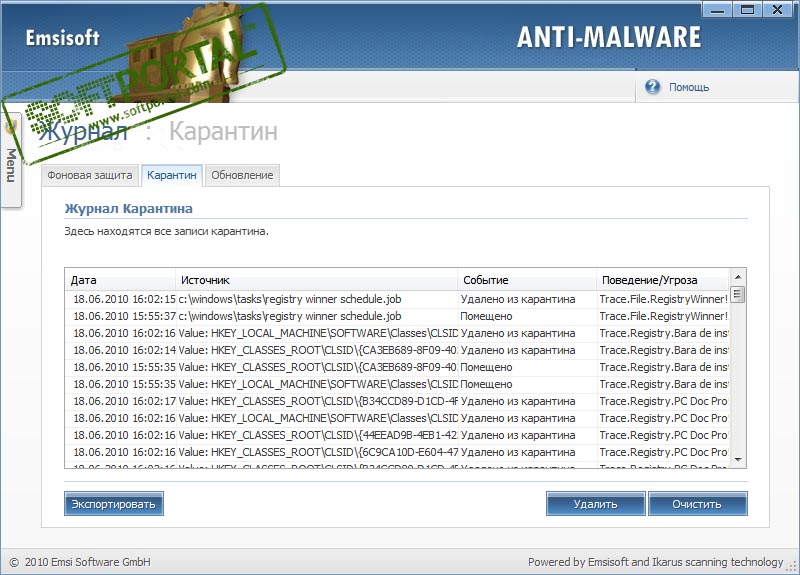Click the Очистить button
800x575 pixels.
coord(697,504)
